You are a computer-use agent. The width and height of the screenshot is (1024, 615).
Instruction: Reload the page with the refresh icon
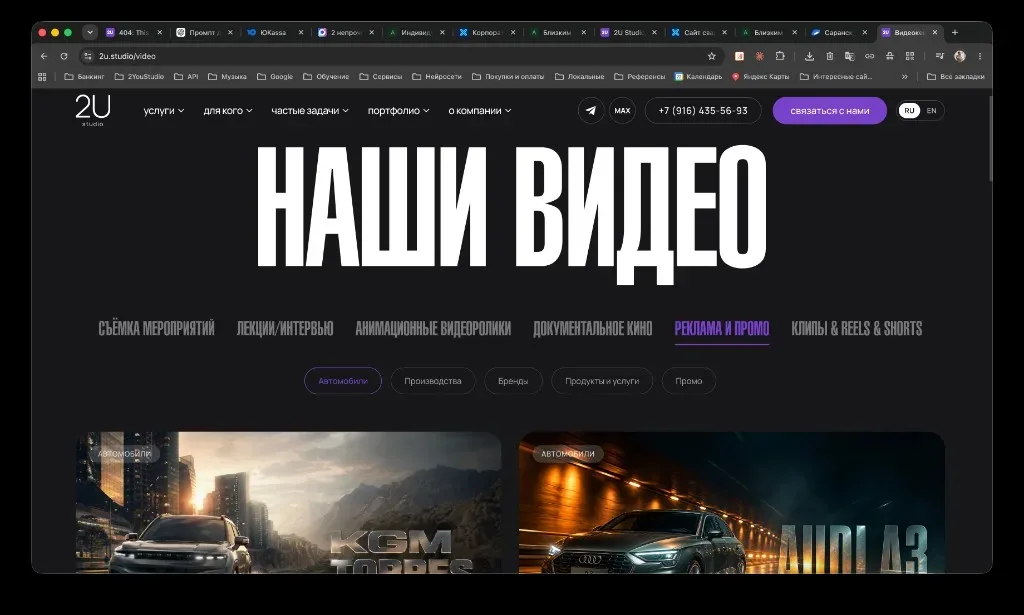pyautogui.click(x=64, y=56)
